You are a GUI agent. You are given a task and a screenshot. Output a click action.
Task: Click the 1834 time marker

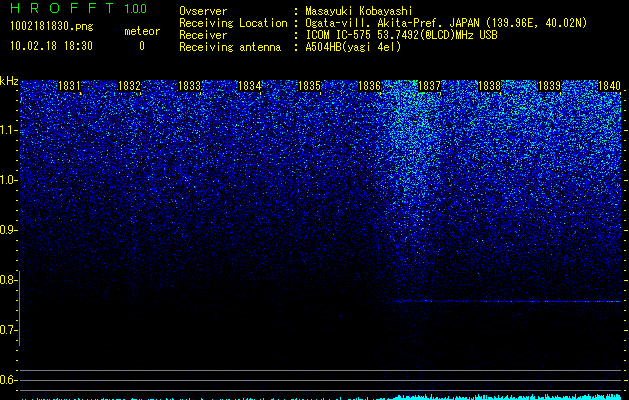[249, 86]
